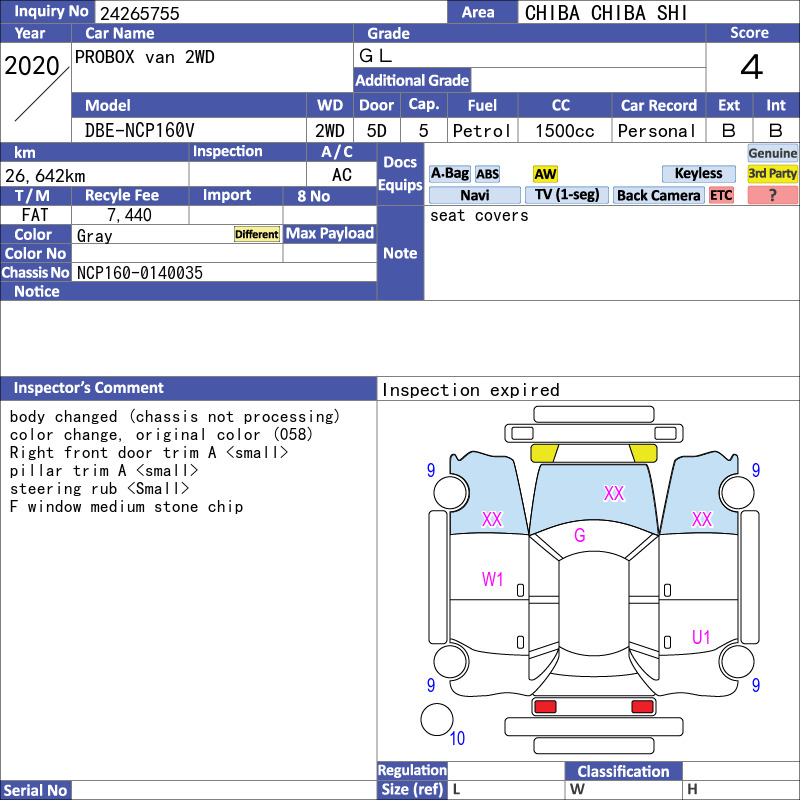Screen dimensions: 800x800
Task: Click the ABS equipment badge
Action: click(x=487, y=174)
